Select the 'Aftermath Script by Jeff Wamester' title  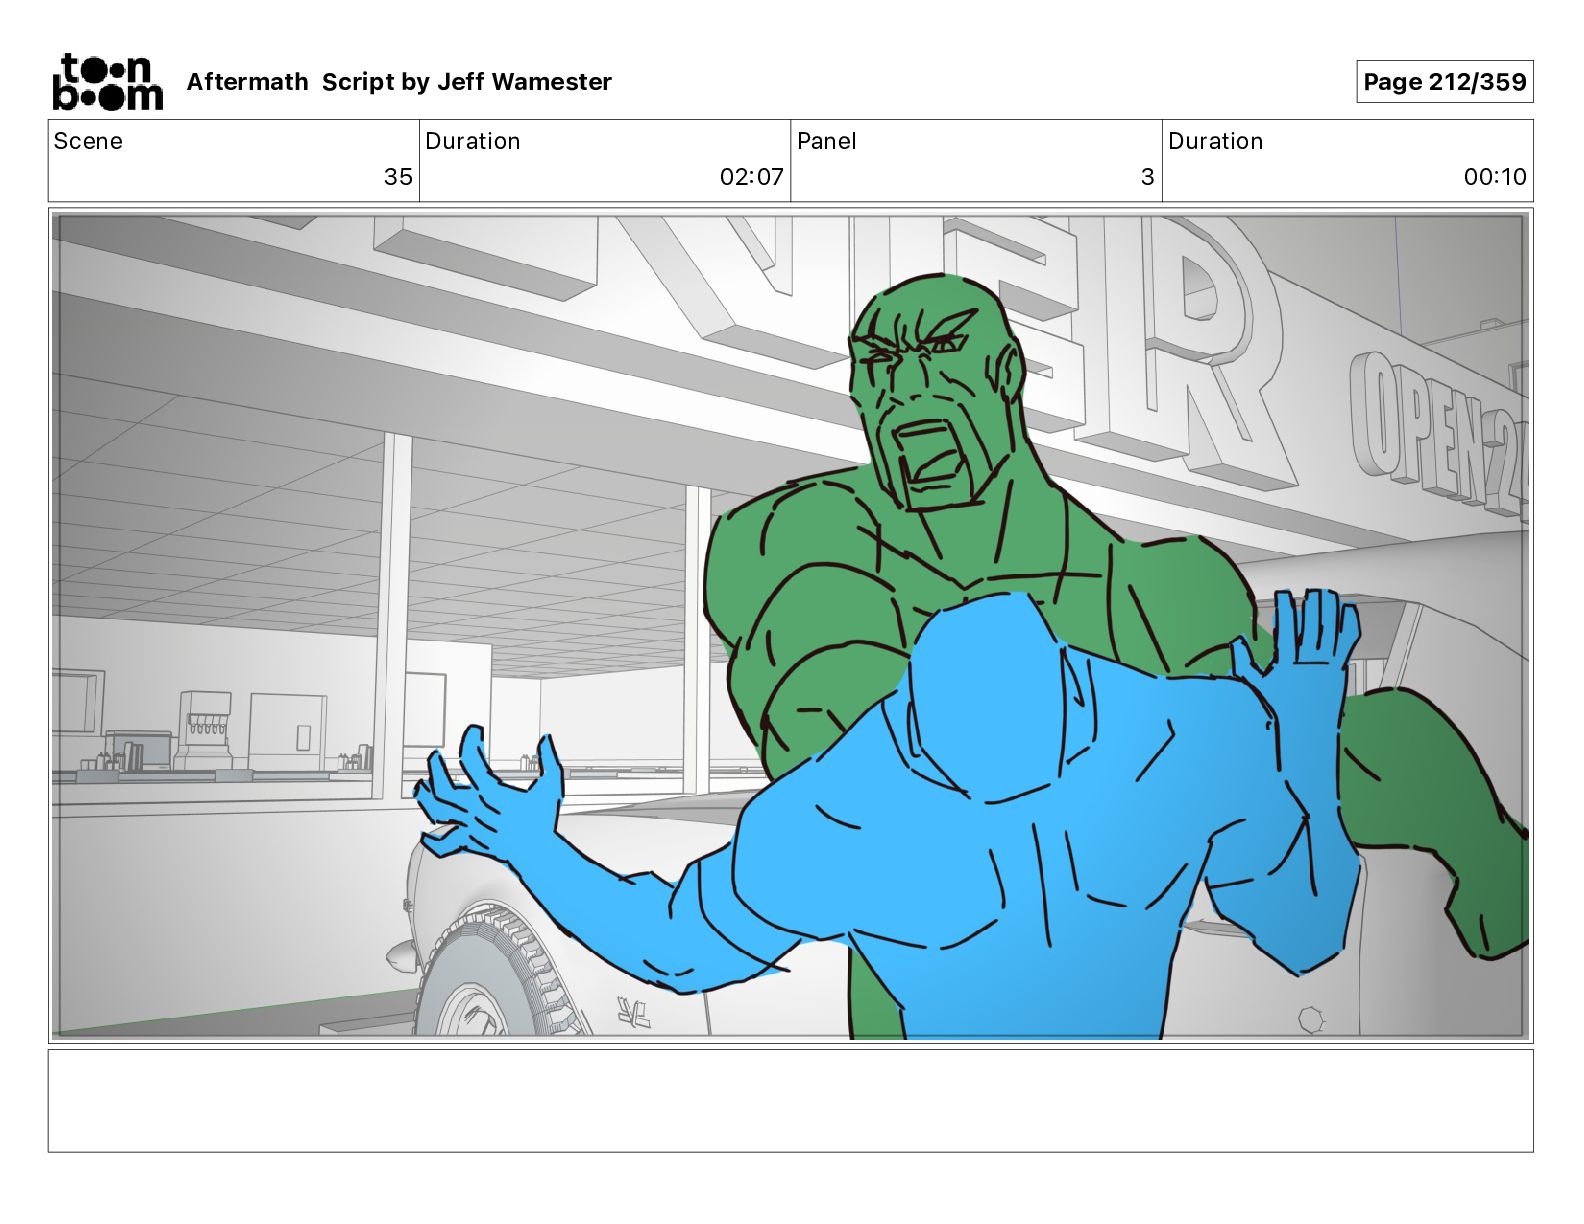pos(399,82)
